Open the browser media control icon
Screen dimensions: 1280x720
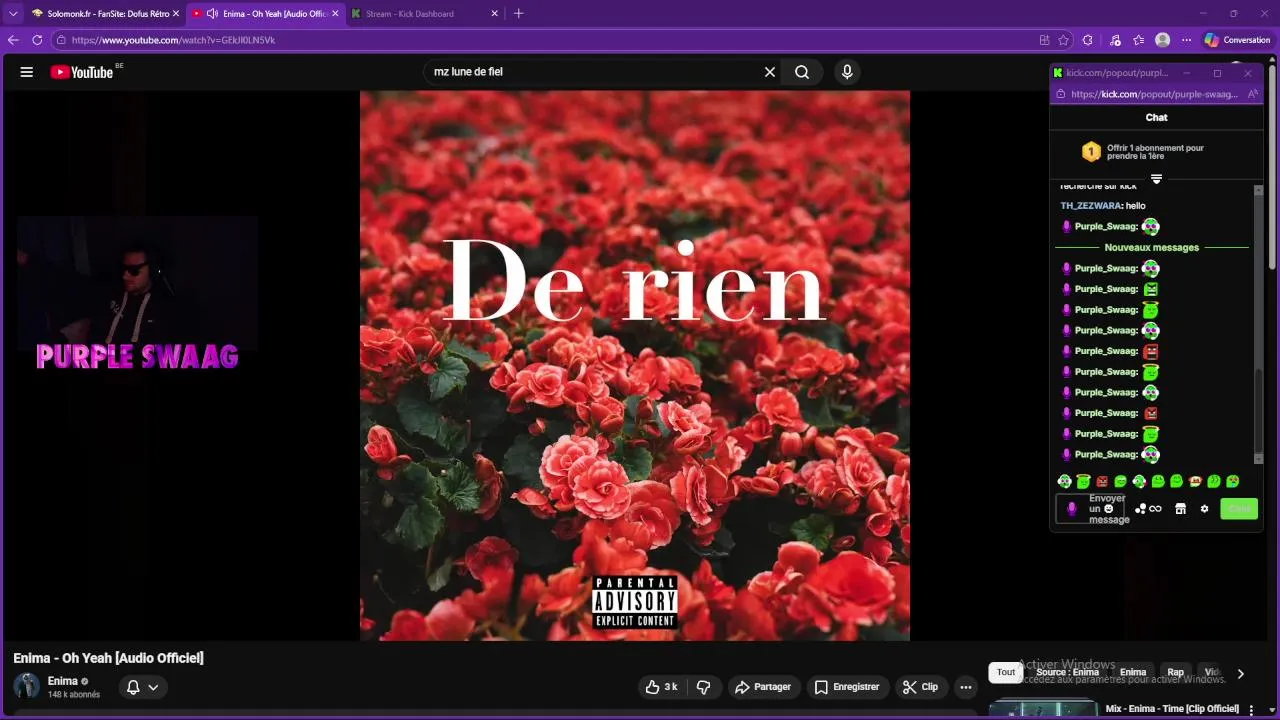coord(1115,40)
